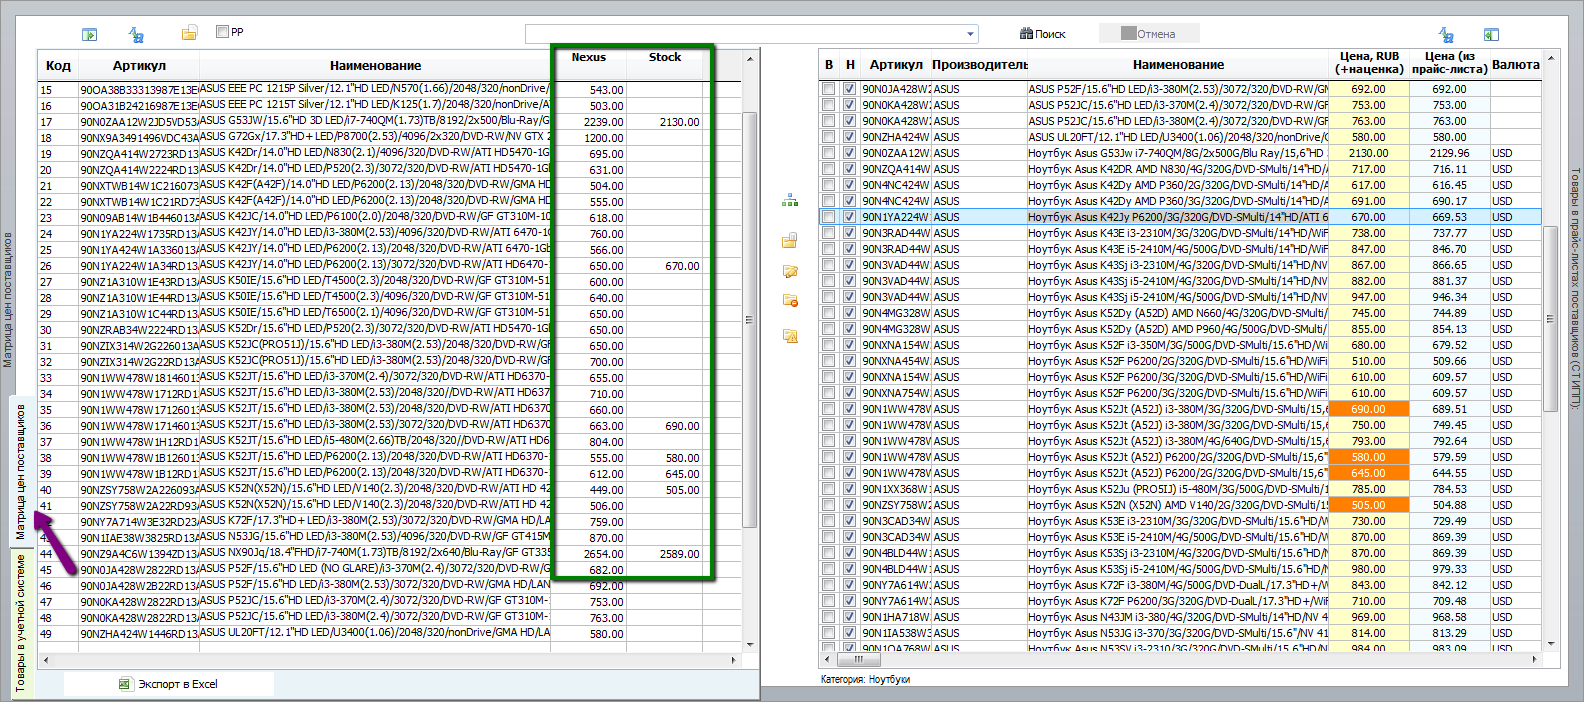Image resolution: width=1584 pixels, height=702 pixels.
Task: Tick the В checkbox of the G53Jw i7-740QM row
Action: (828, 153)
